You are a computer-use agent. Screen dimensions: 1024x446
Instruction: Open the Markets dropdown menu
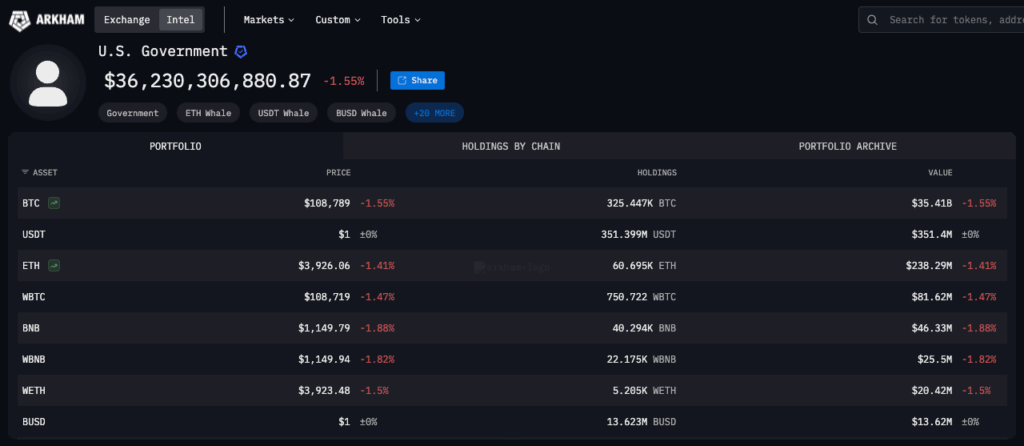(x=269, y=20)
